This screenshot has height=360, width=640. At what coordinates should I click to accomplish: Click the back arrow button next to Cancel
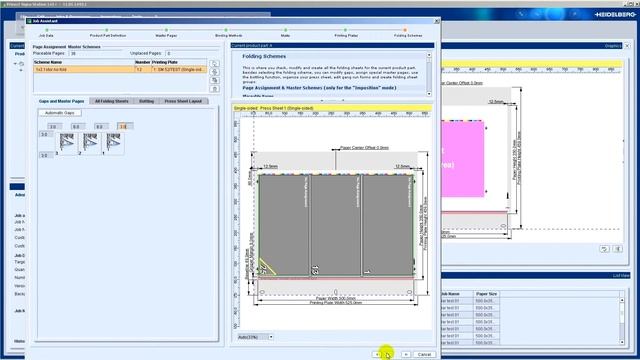point(377,354)
